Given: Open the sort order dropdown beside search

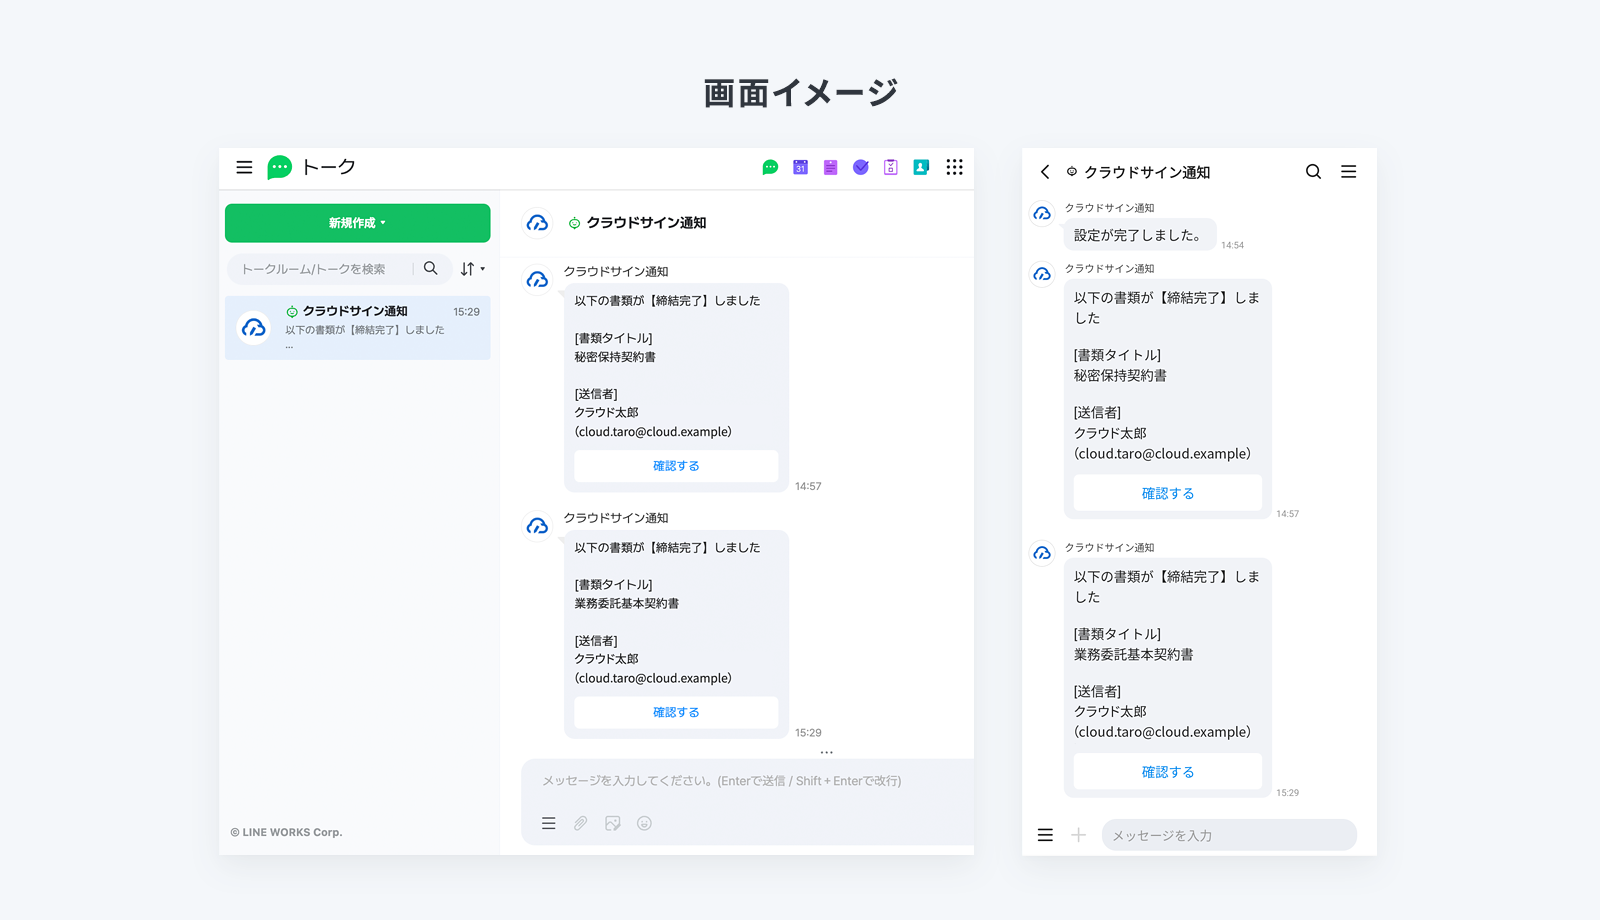Looking at the screenshot, I should point(472,269).
